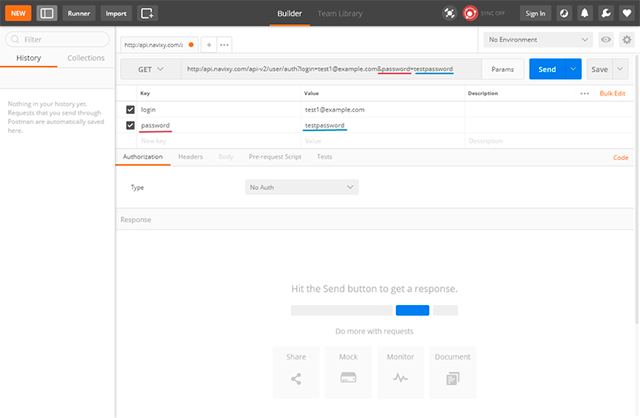
Task: Click into the request URL field
Action: pyautogui.click(x=331, y=69)
